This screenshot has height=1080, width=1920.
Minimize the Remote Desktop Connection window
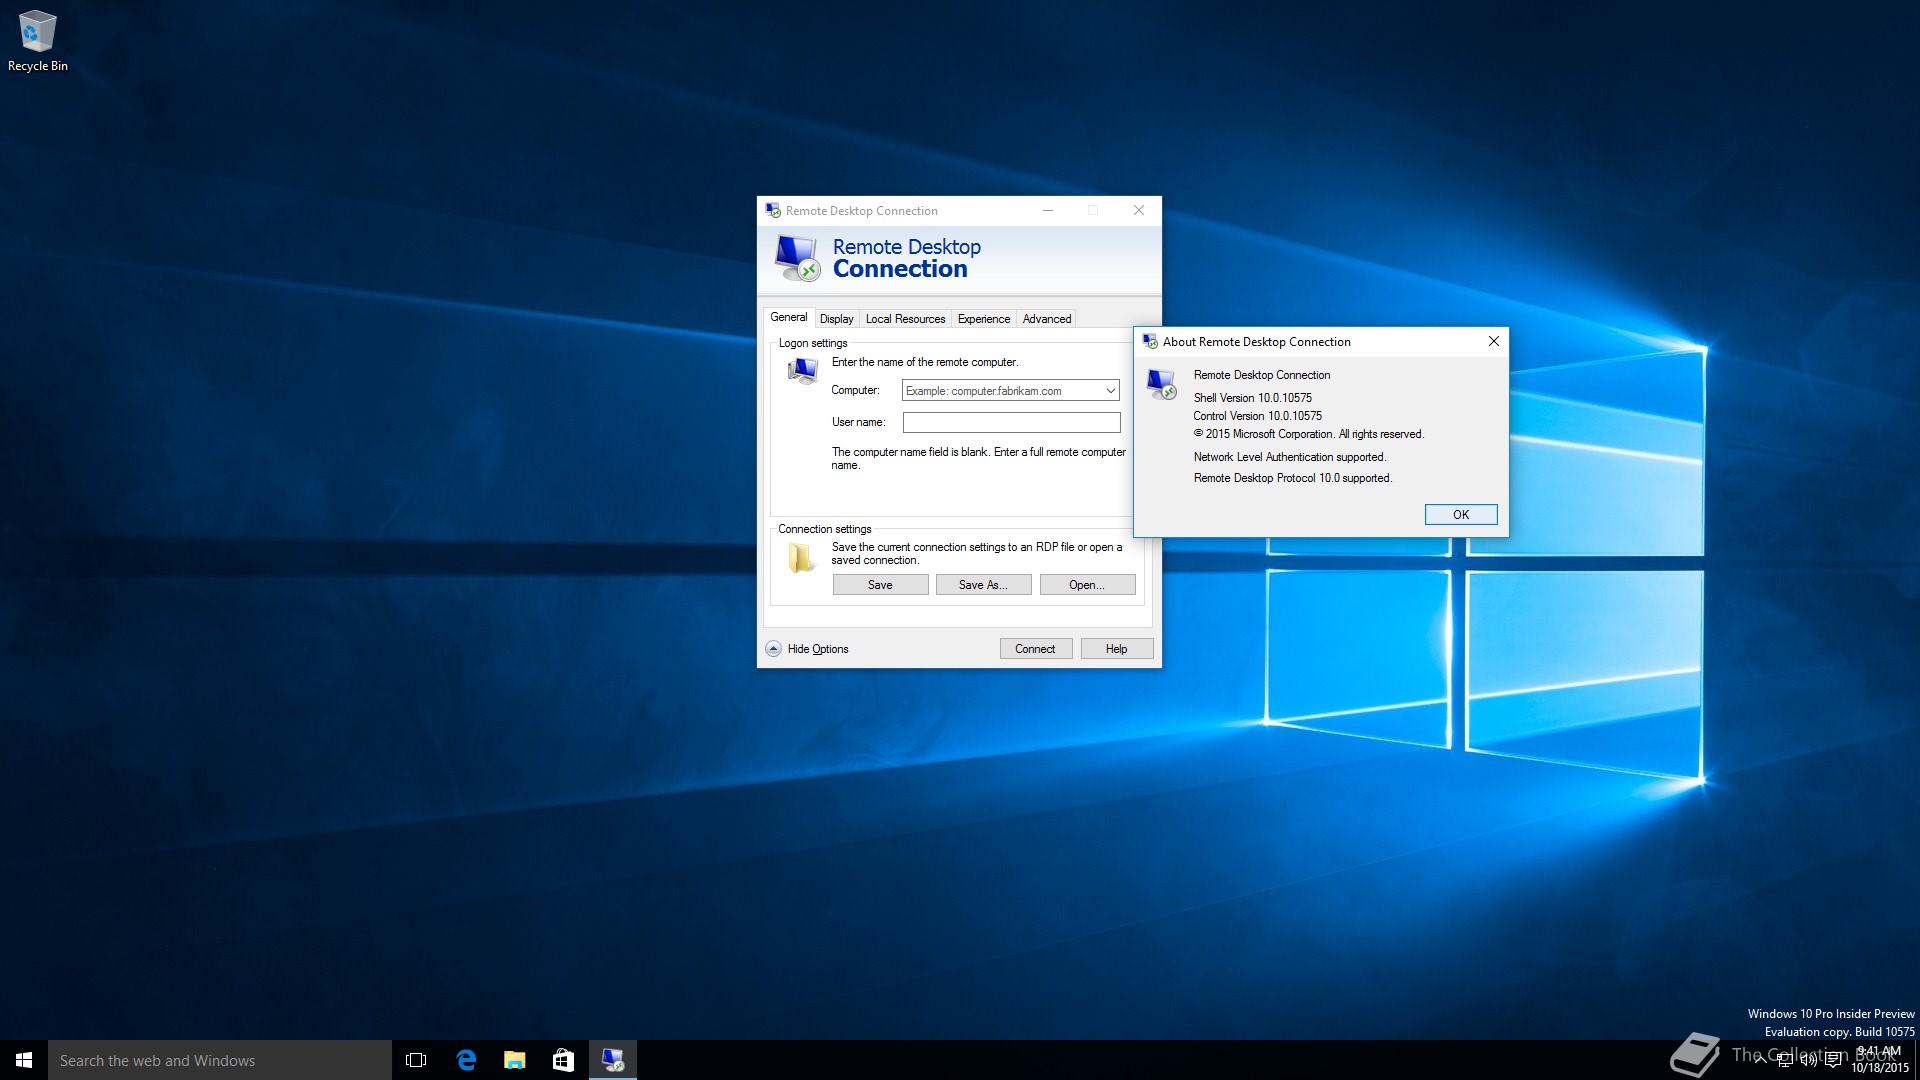(x=1047, y=210)
